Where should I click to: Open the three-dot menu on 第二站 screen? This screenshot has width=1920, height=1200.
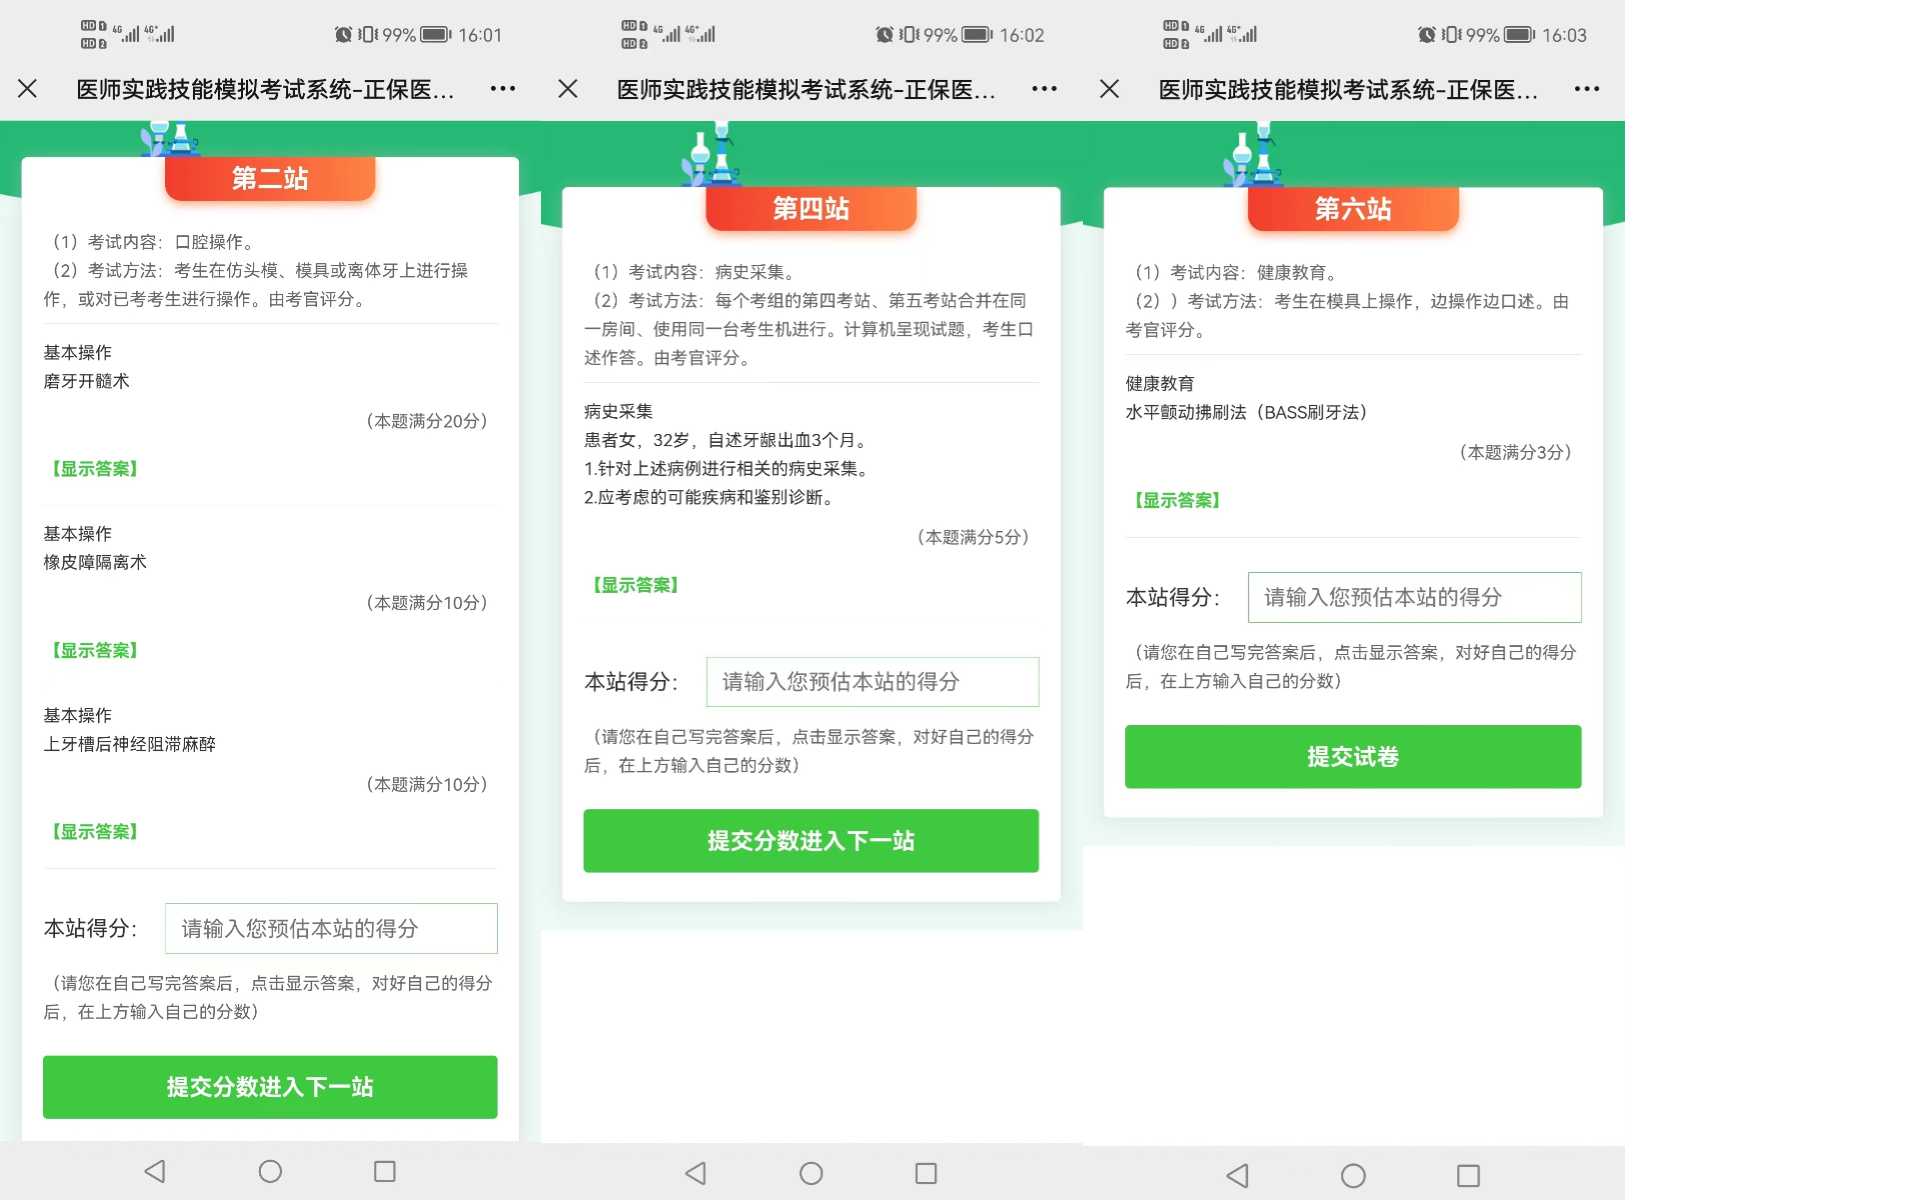click(503, 89)
